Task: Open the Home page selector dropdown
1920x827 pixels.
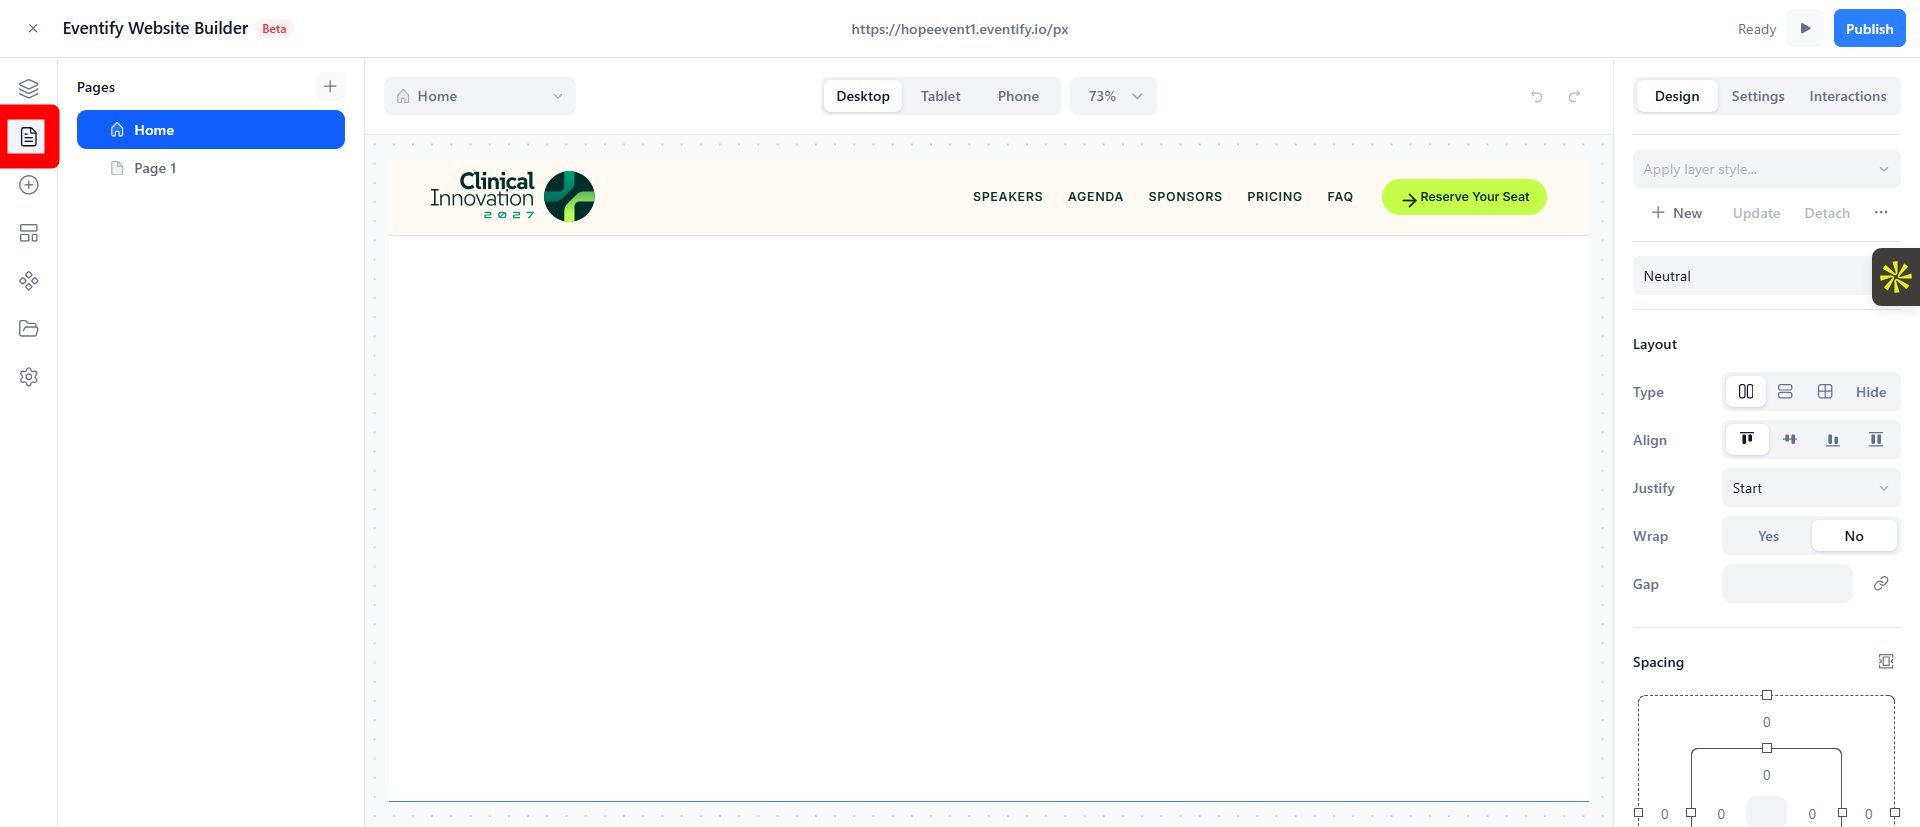Action: click(x=480, y=96)
